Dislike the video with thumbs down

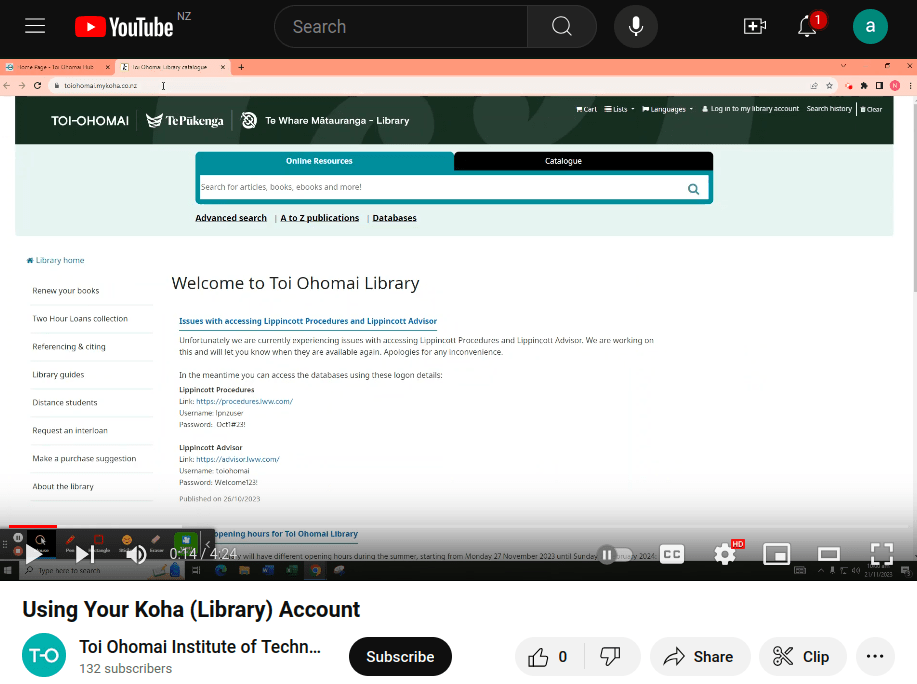611,657
